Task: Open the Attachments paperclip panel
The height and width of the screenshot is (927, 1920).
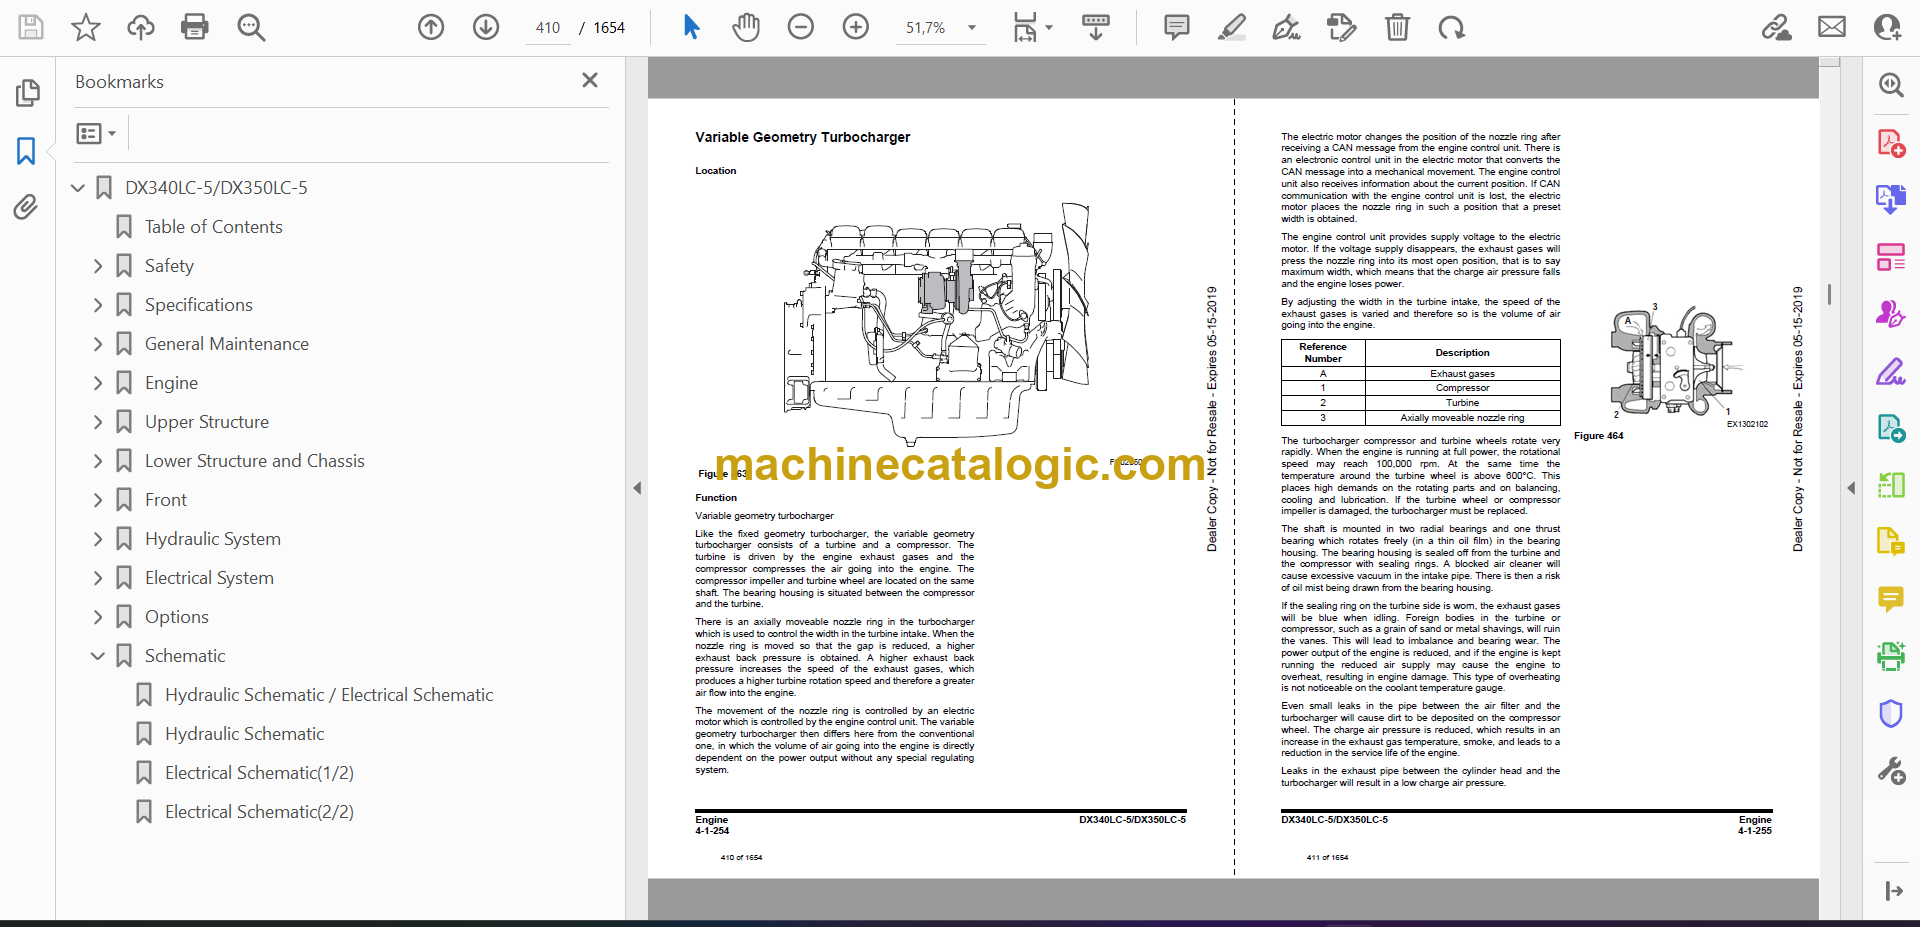Action: (x=26, y=207)
